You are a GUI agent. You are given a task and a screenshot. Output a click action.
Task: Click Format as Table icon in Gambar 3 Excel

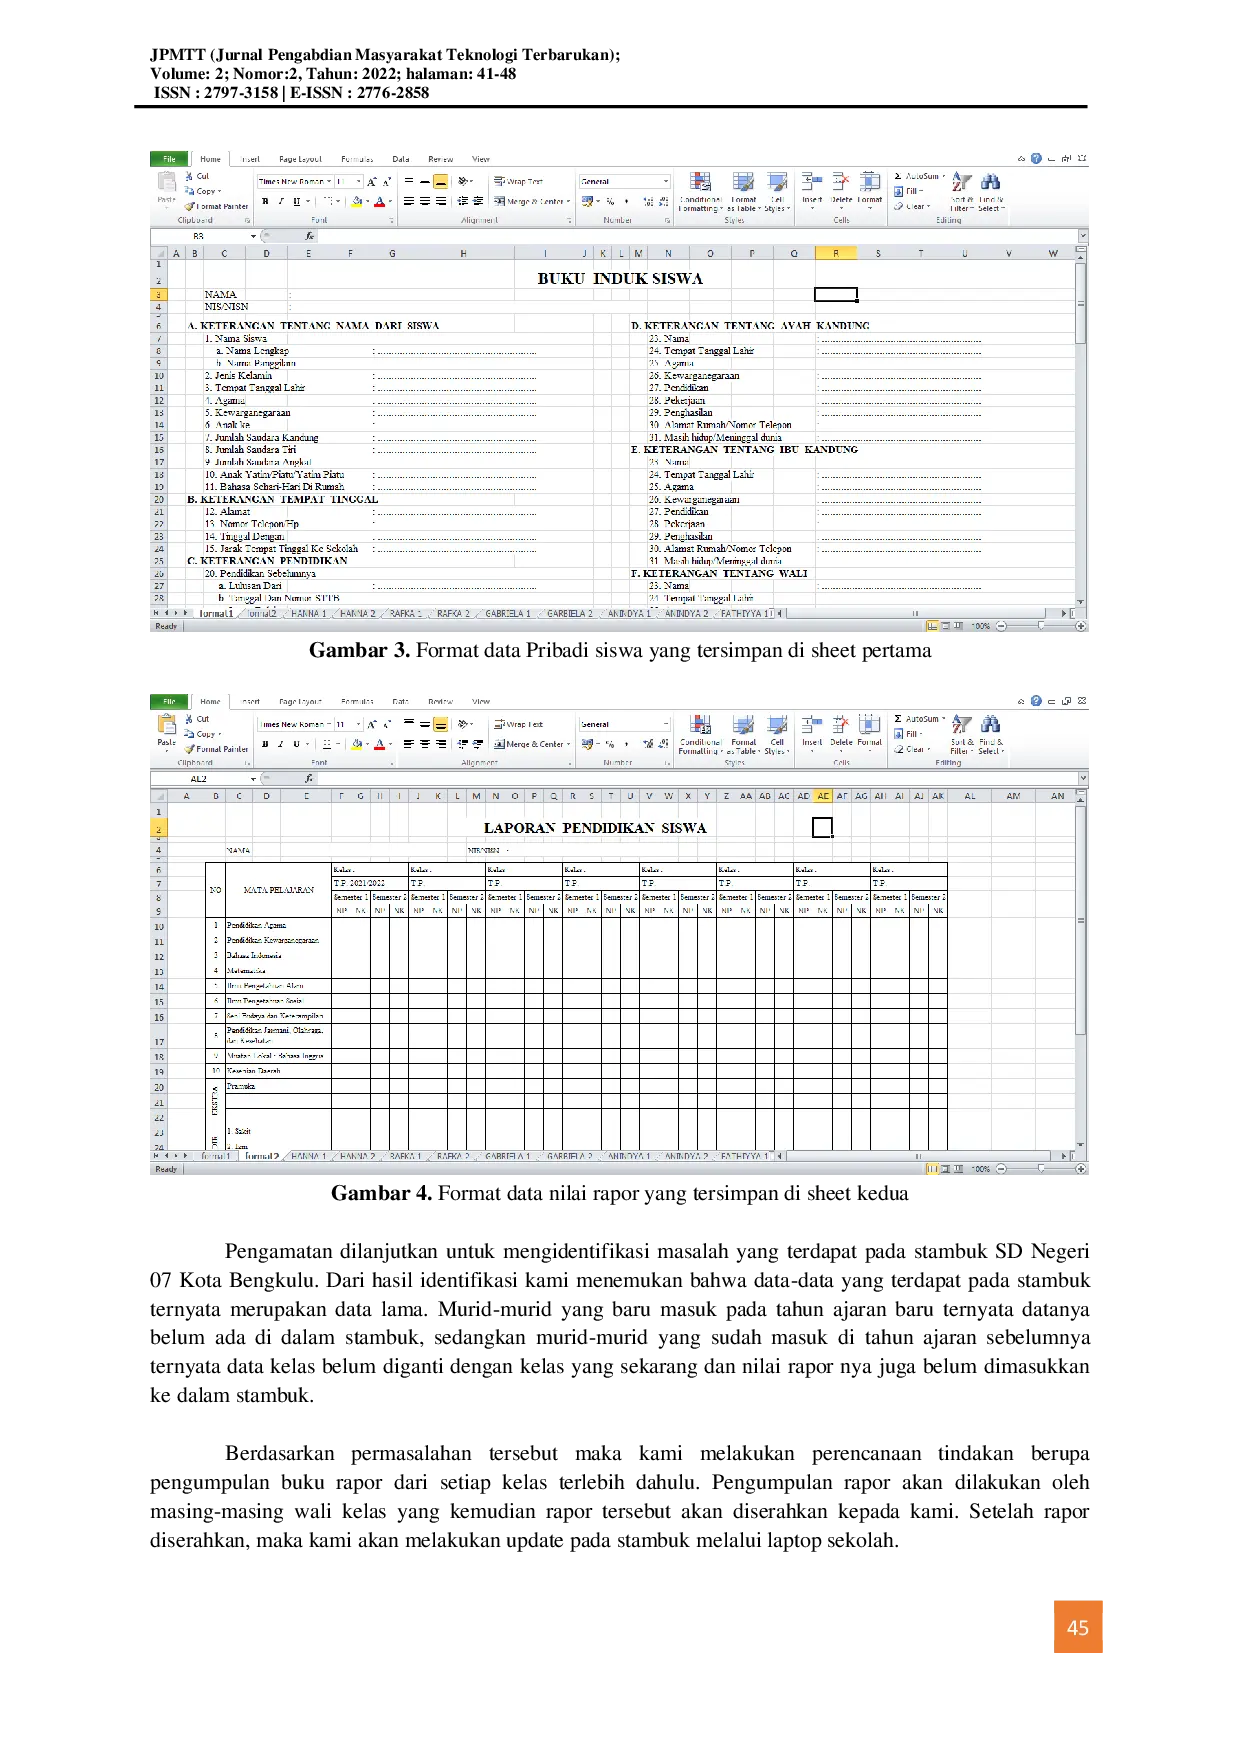[x=743, y=182]
